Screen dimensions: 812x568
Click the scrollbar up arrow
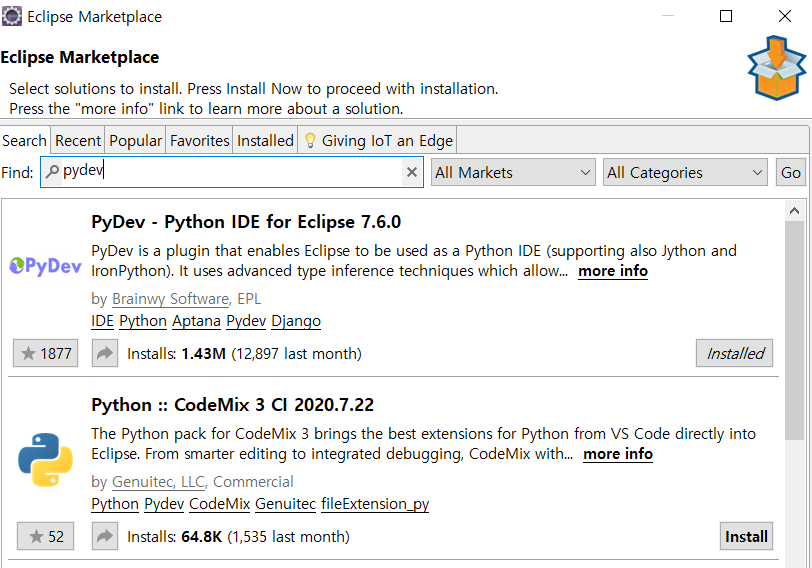[794, 211]
